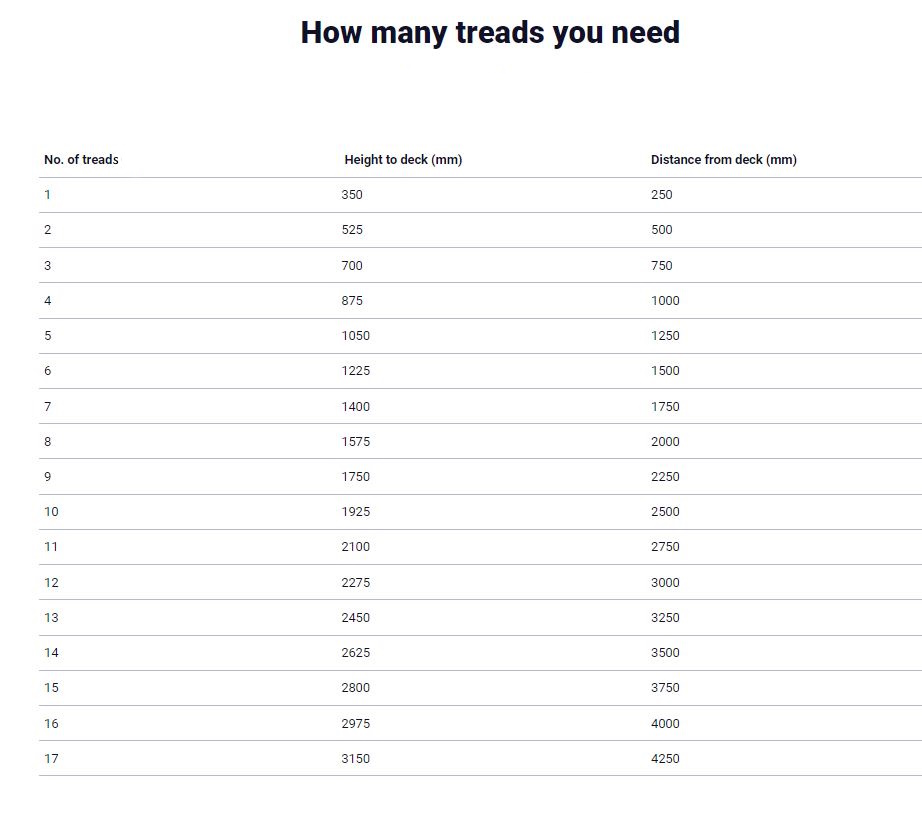922x813 pixels.
Task: Click the 500 distance cell
Action: click(662, 230)
